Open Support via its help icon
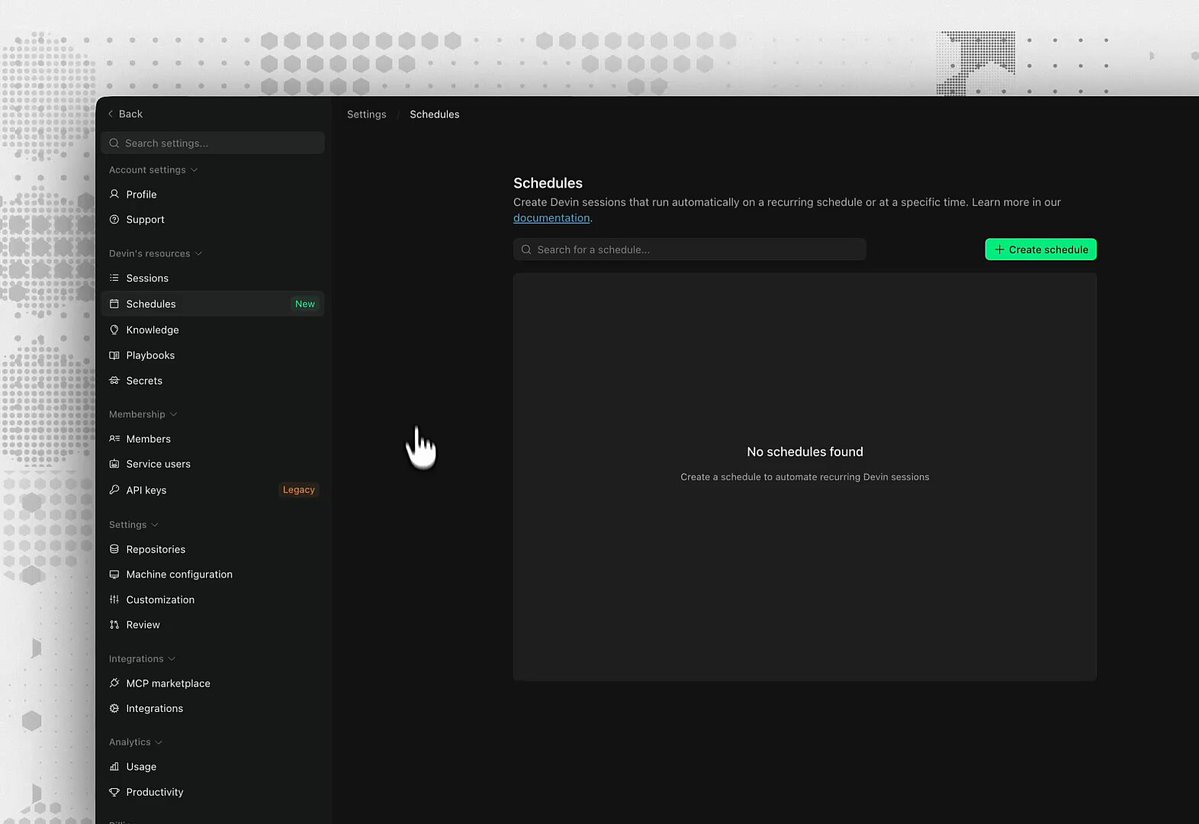Screen dimensions: 1199x824 pyautogui.click(x=114, y=219)
